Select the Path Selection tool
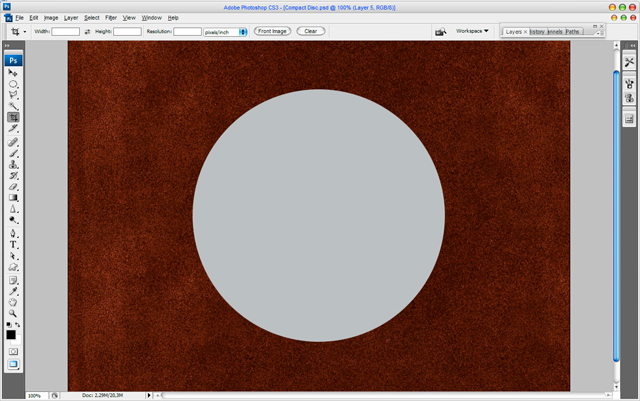Screen dimensions: 640x401 (x=13, y=256)
